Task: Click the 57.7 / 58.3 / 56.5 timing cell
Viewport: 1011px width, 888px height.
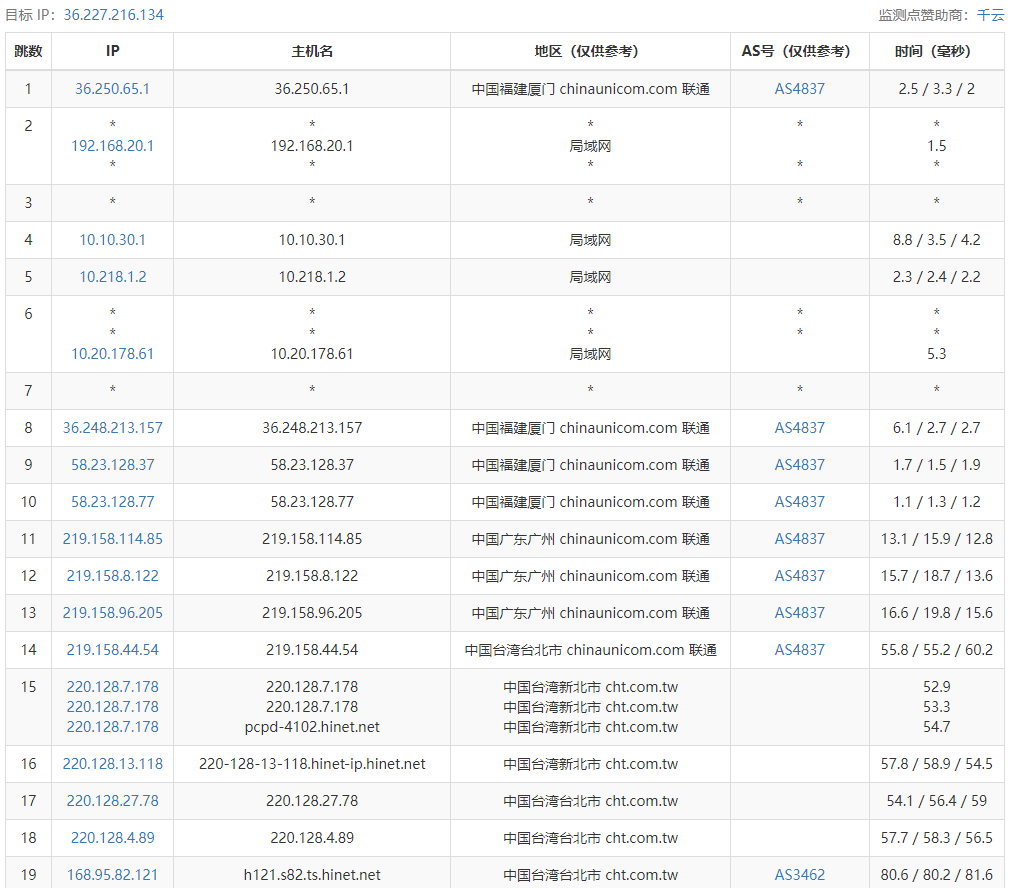Action: (937, 838)
